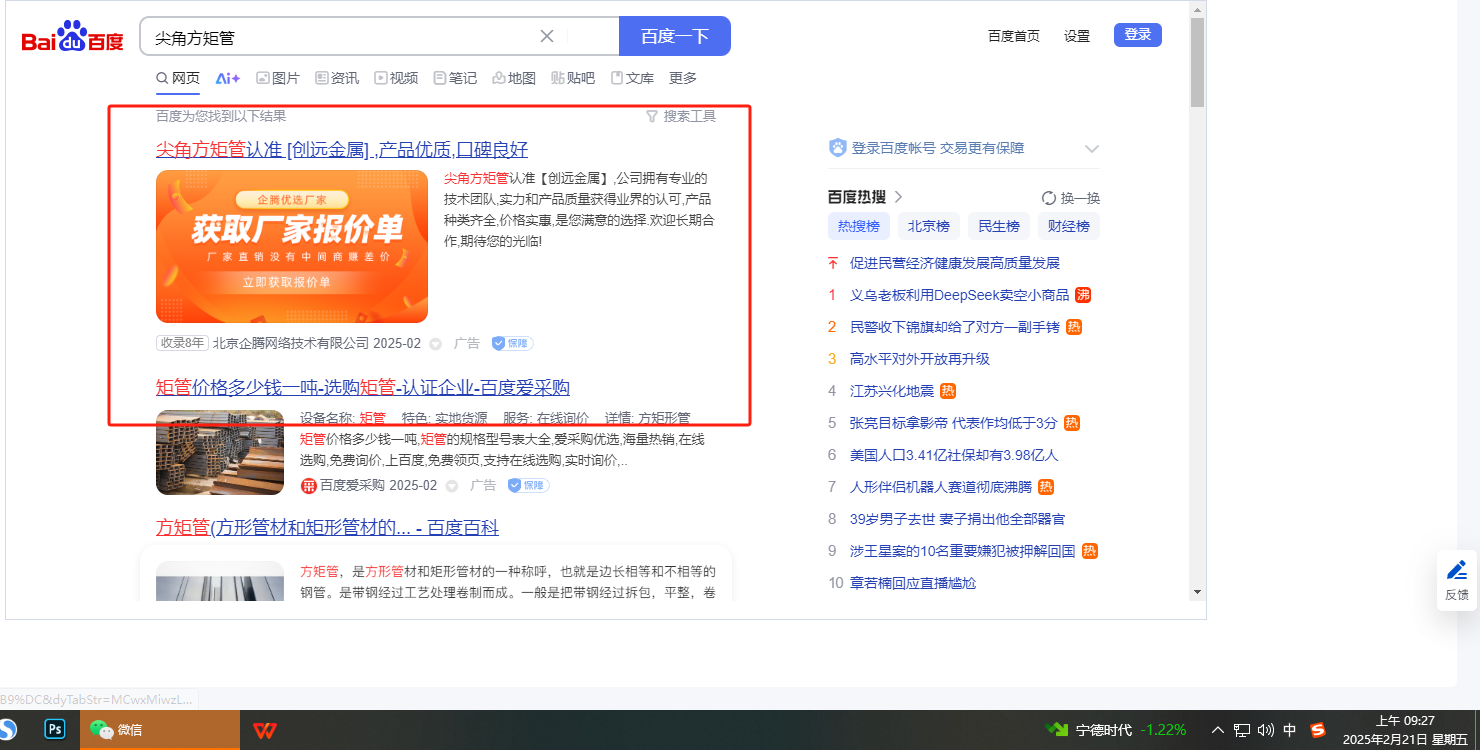
Task: Open the Baidu AI+ search tab
Action: coord(228,78)
